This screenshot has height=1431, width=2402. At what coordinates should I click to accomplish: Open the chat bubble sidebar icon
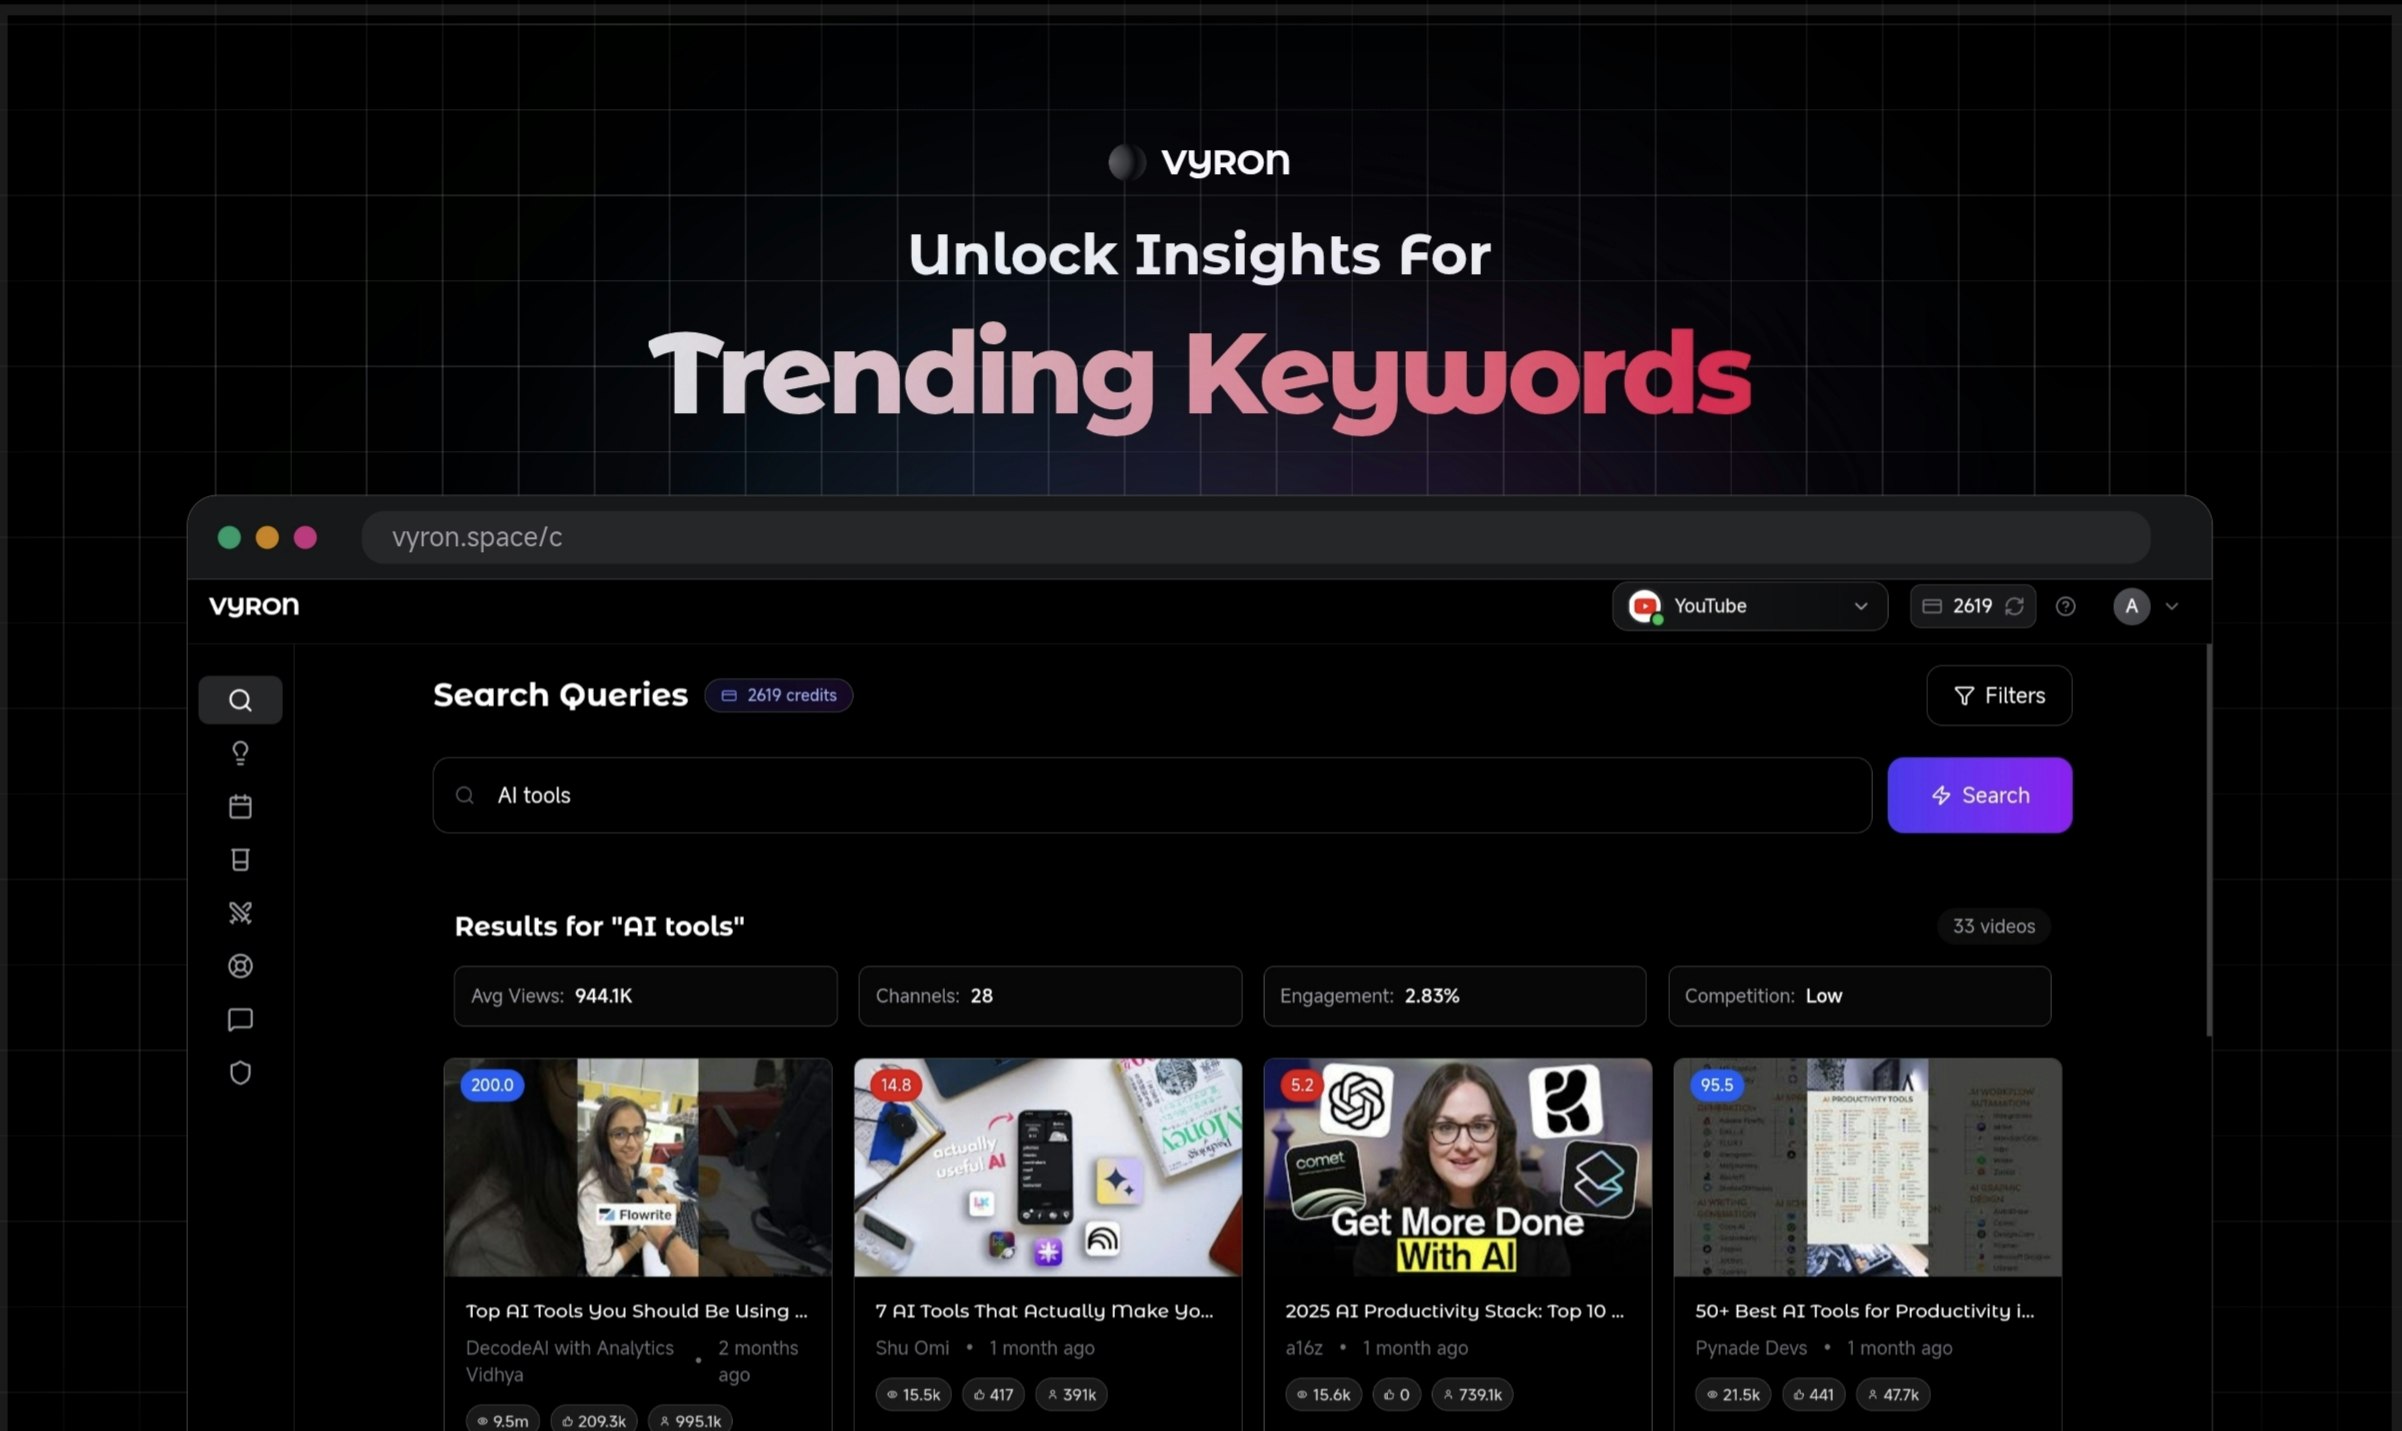[x=240, y=1019]
